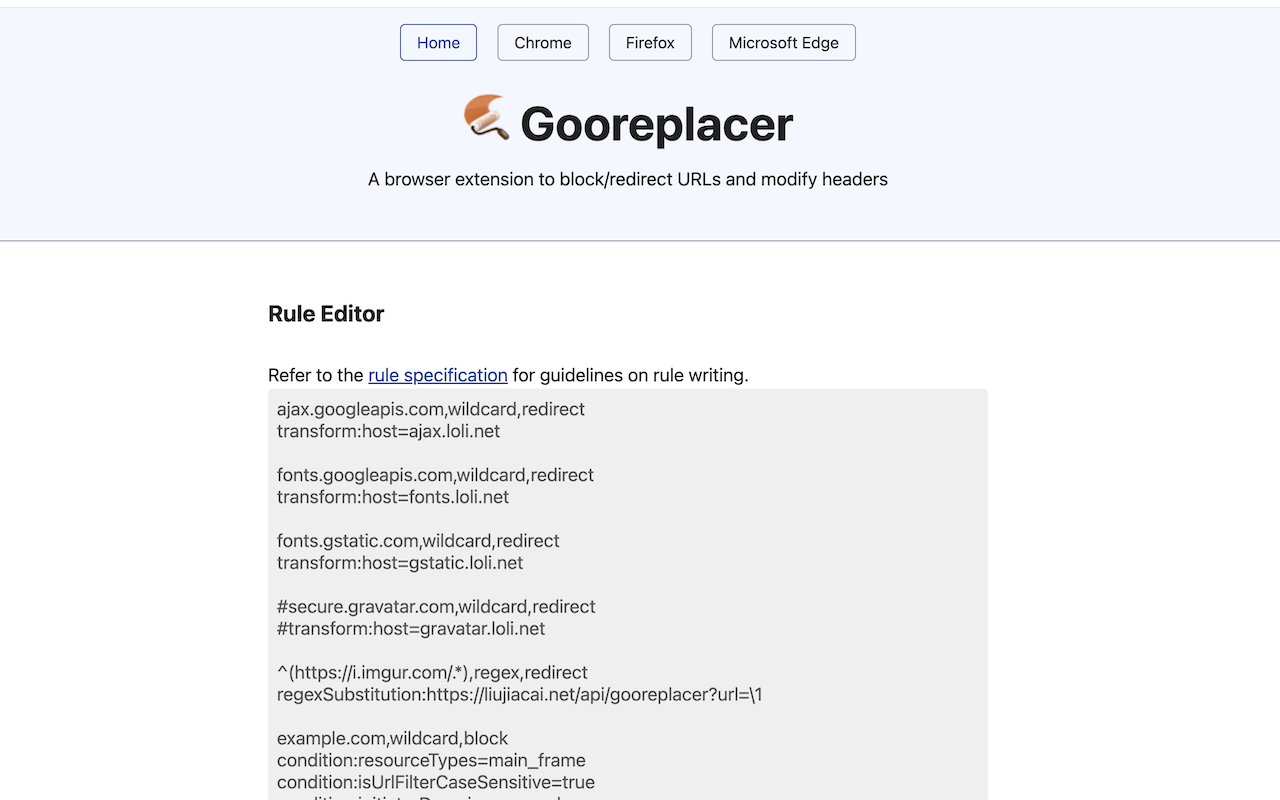The height and width of the screenshot is (800, 1280).
Task: Click the Gooreplacer title heading
Action: [655, 123]
